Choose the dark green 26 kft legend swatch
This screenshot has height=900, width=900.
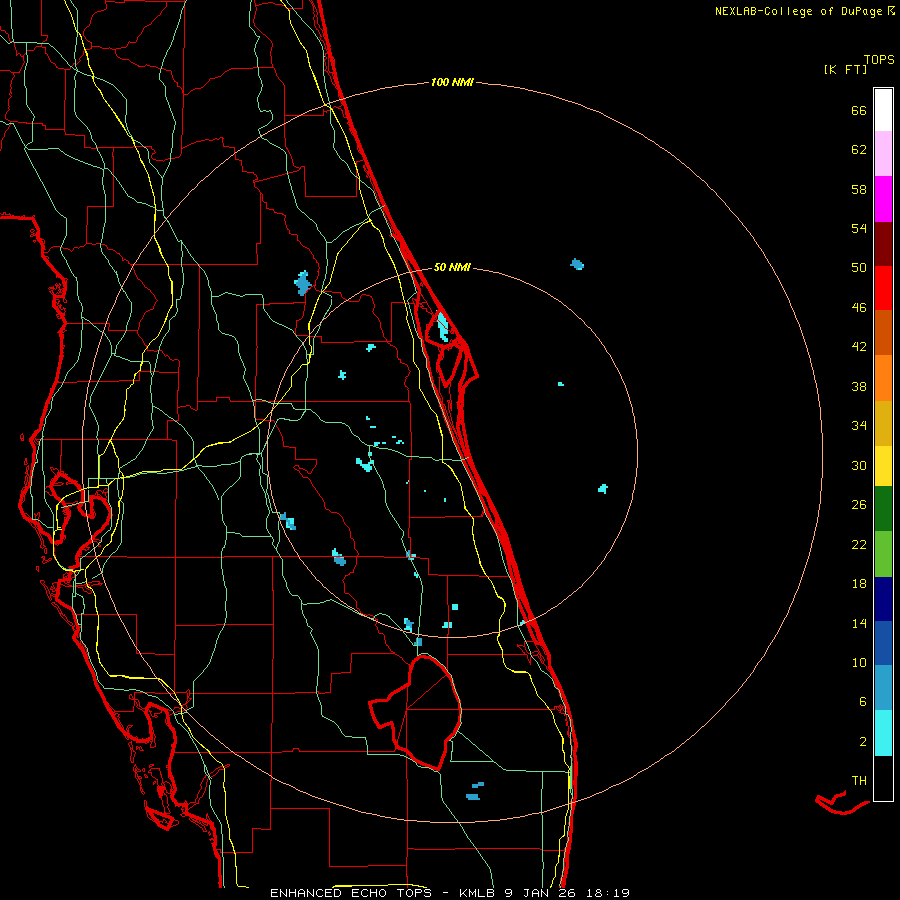coord(883,509)
